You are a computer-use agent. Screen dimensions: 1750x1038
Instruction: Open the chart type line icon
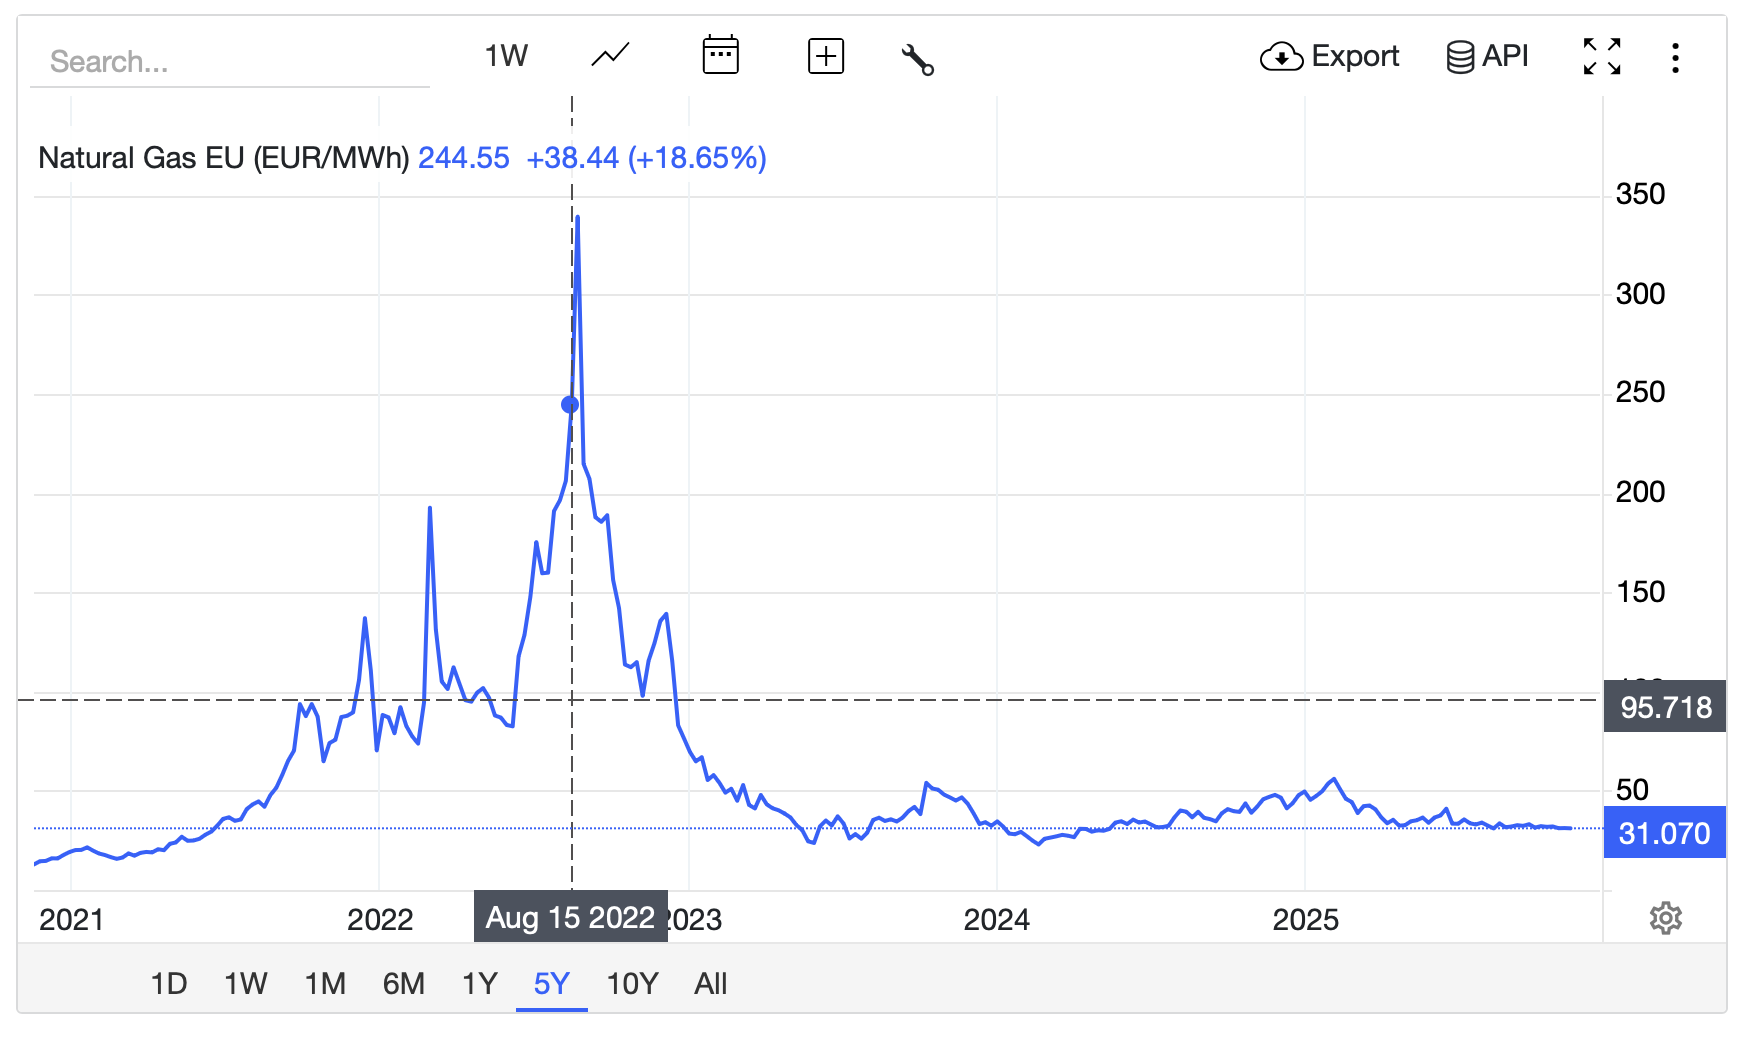[x=610, y=56]
